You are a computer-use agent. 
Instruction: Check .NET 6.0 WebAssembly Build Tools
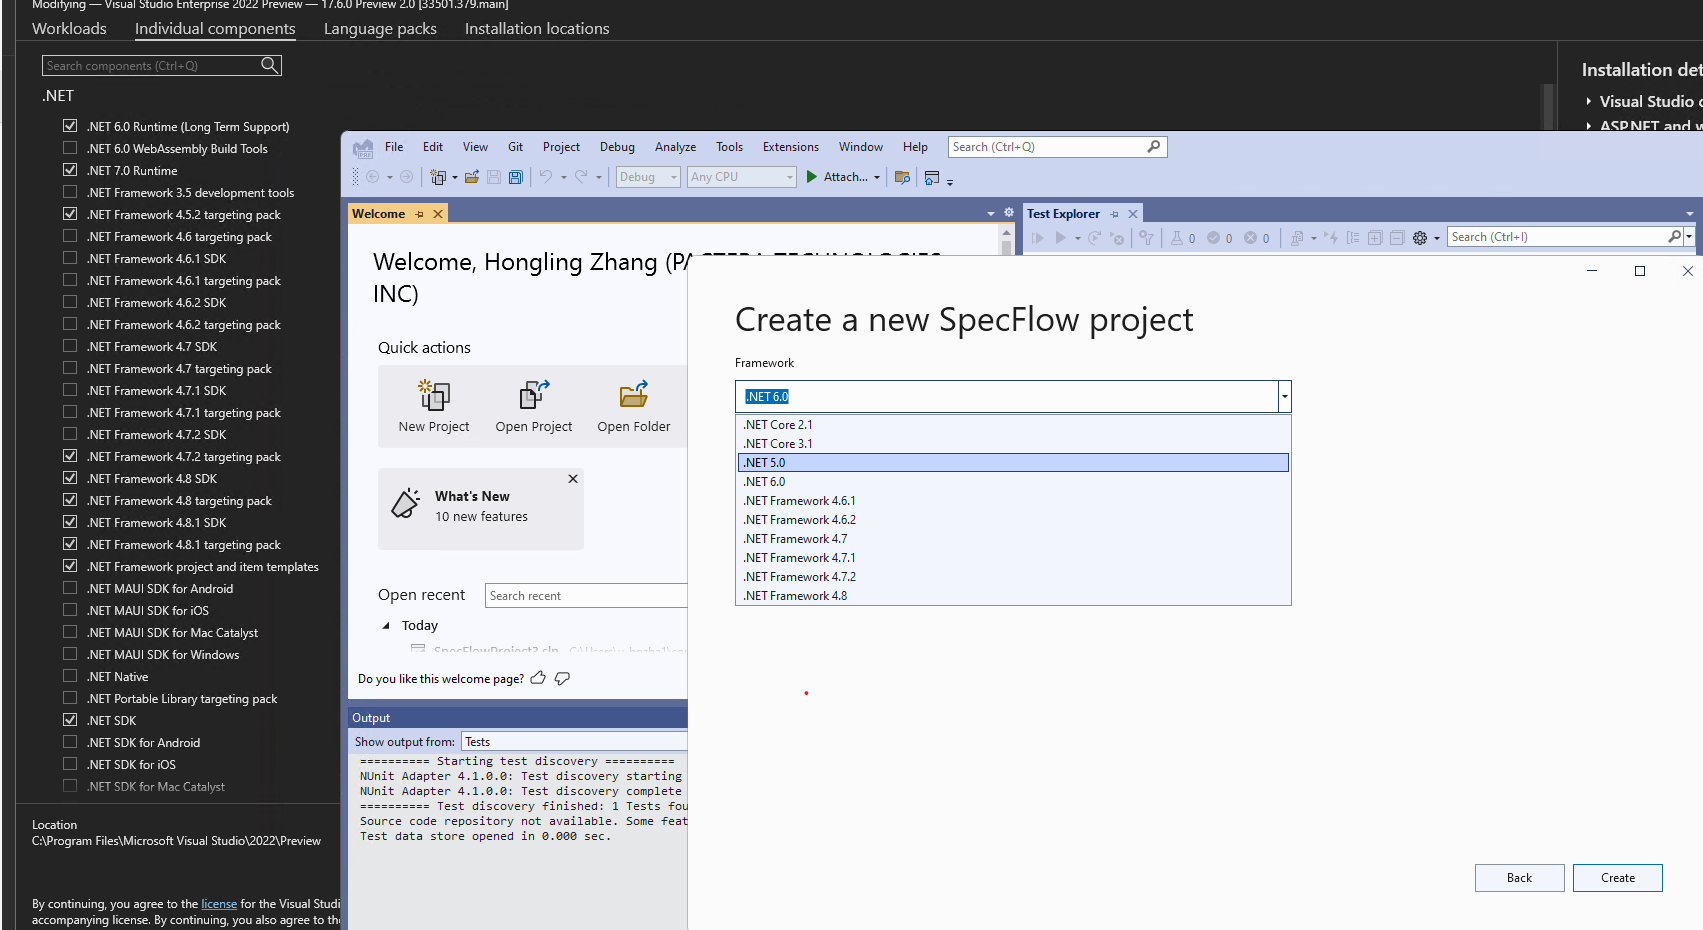70,148
